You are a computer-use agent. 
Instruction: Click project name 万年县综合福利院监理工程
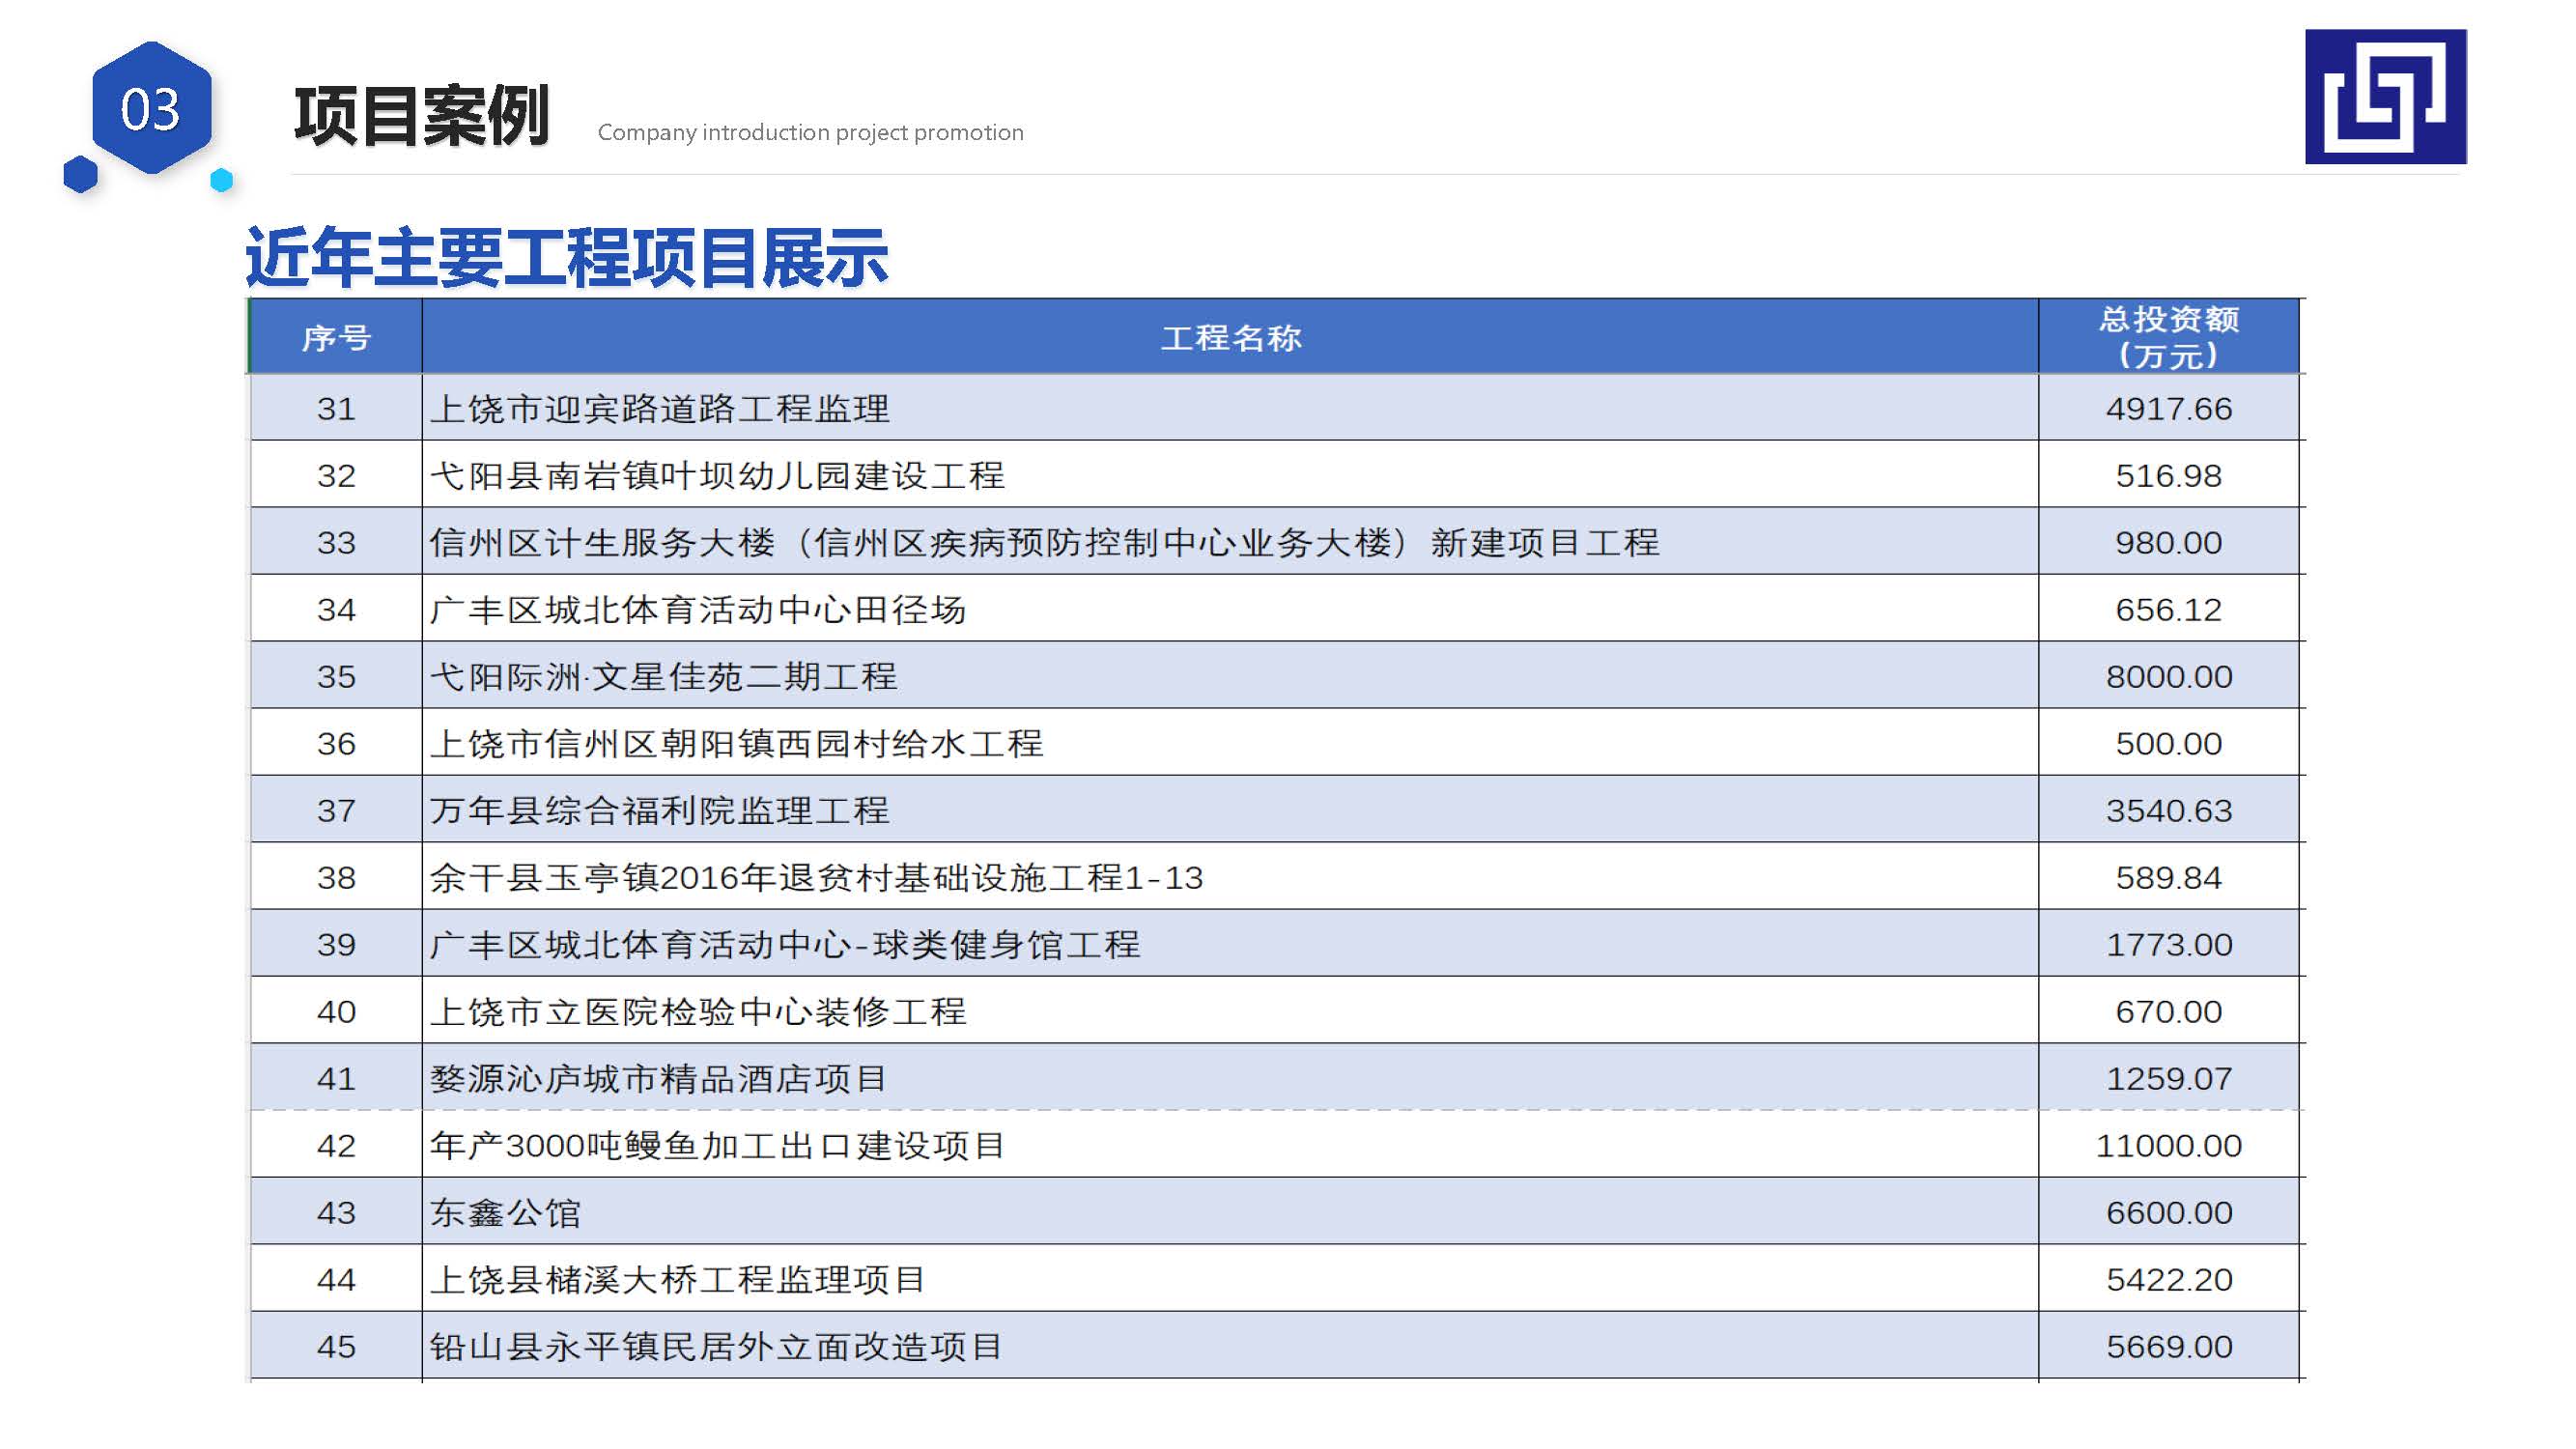click(x=659, y=810)
